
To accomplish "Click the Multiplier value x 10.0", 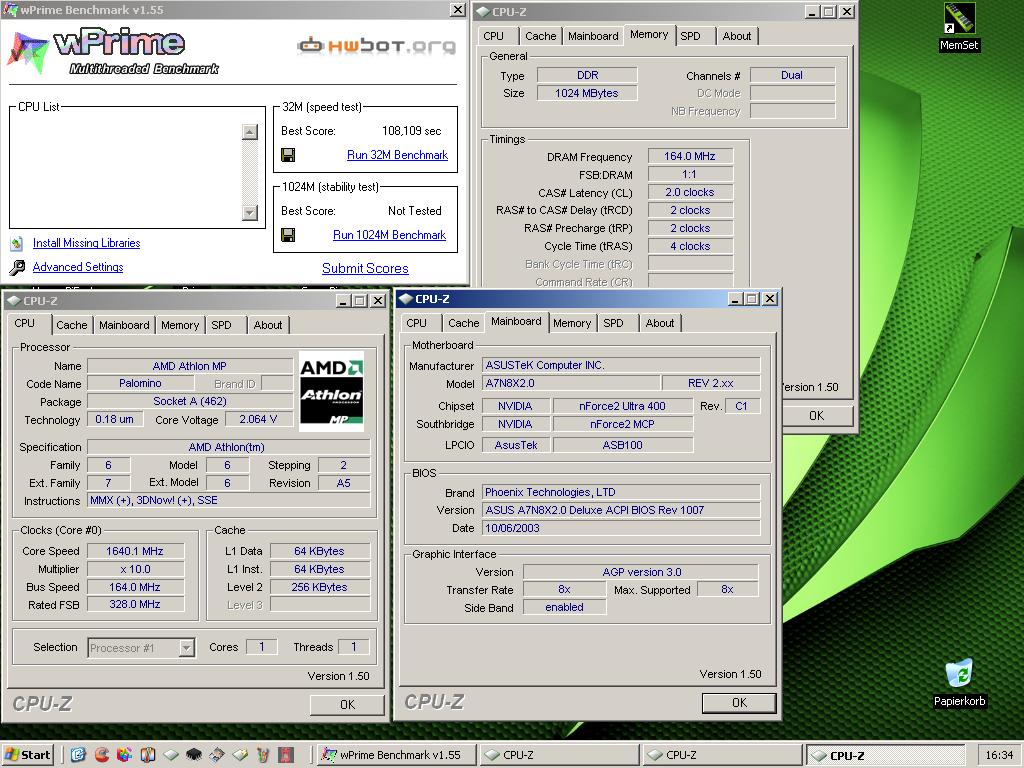I will [135, 569].
